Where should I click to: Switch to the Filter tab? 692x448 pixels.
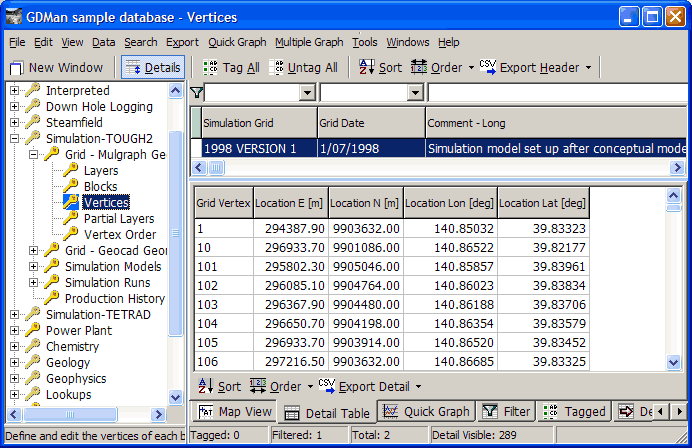tap(507, 412)
